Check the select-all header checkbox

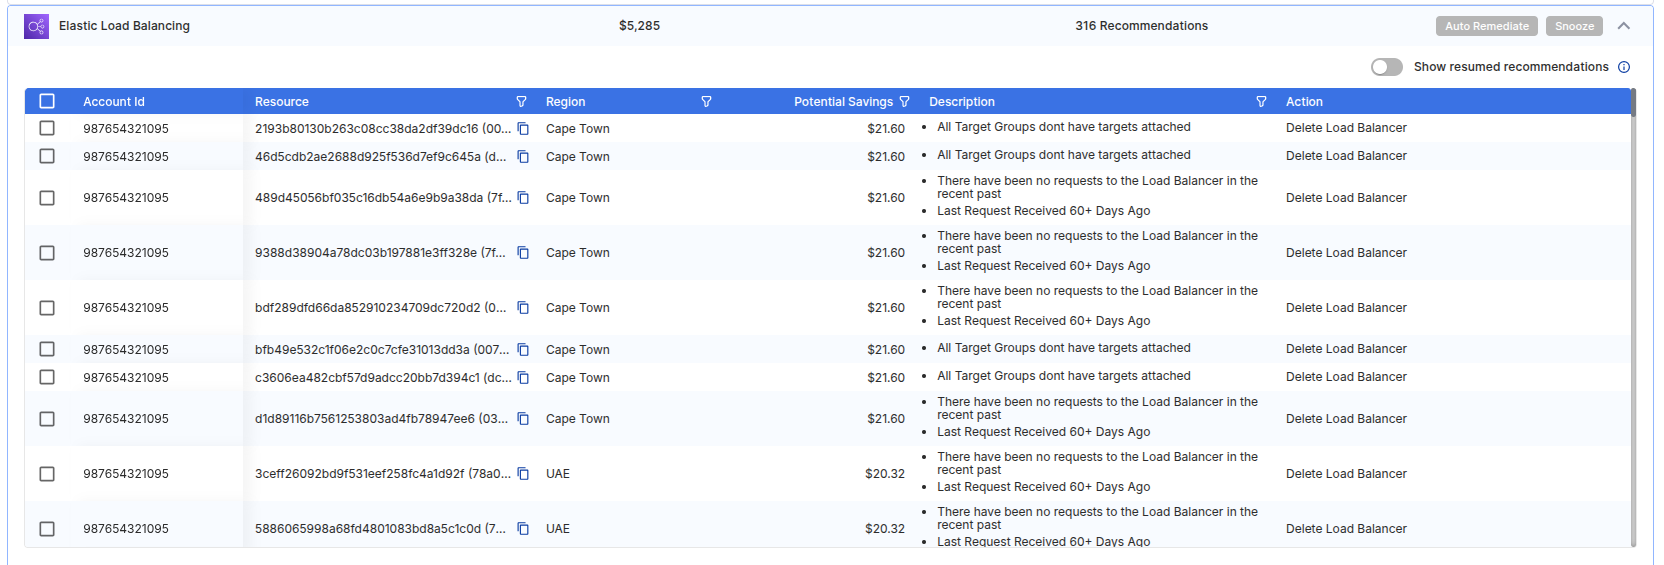(47, 101)
